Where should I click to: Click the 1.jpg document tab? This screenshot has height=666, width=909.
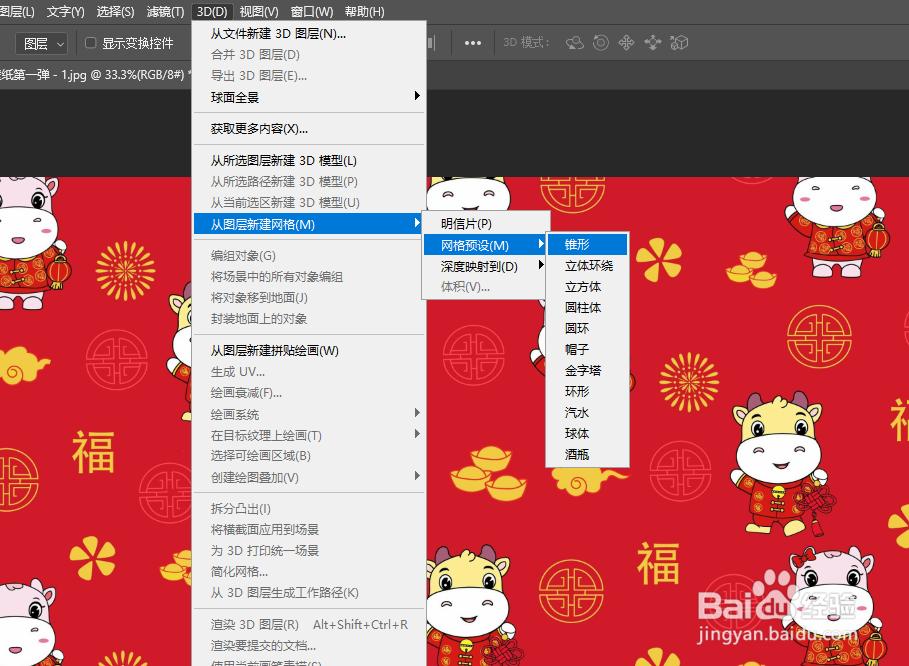94,75
